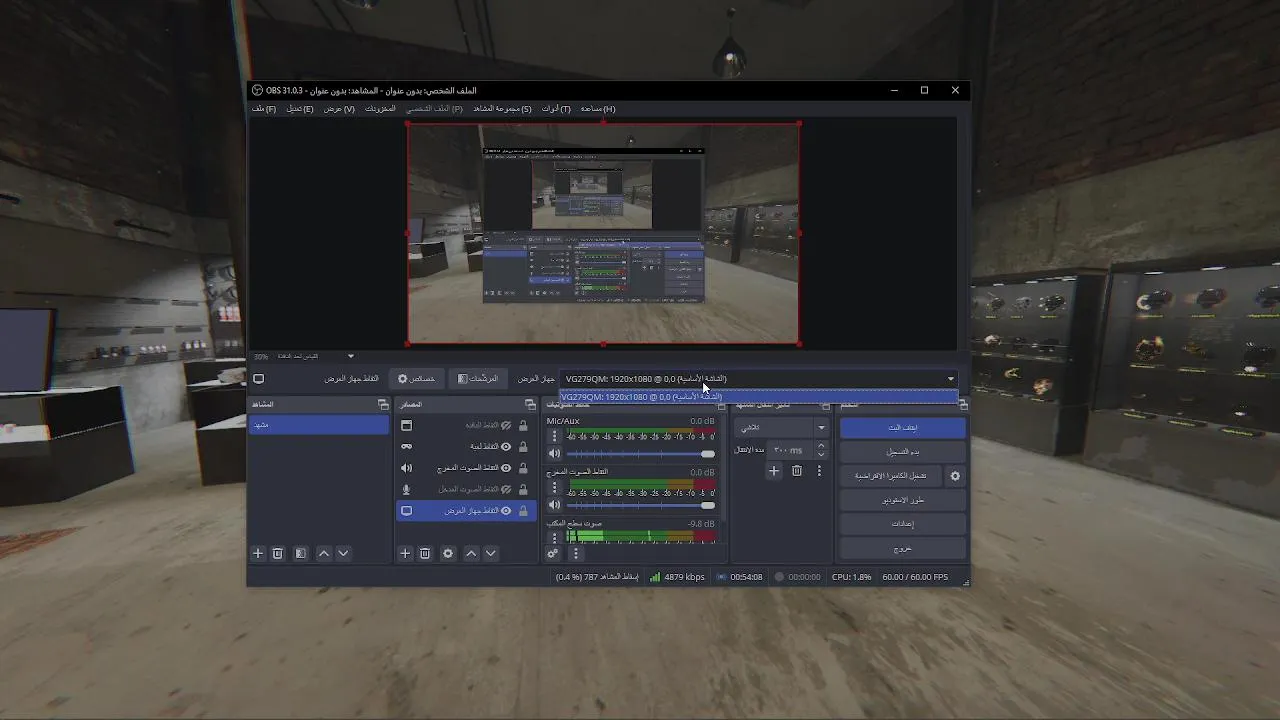Move source down in Sources list
This screenshot has width=1280, height=720.
490,553
